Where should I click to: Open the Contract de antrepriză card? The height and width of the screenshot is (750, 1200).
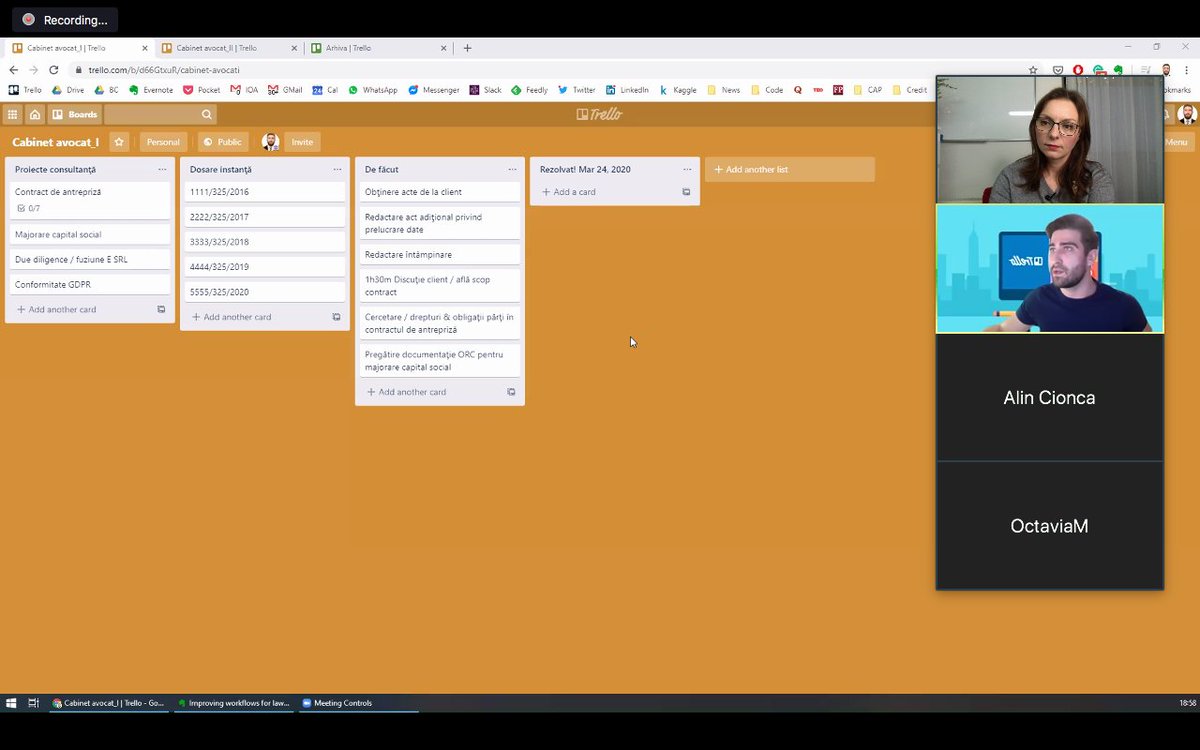[90, 200]
